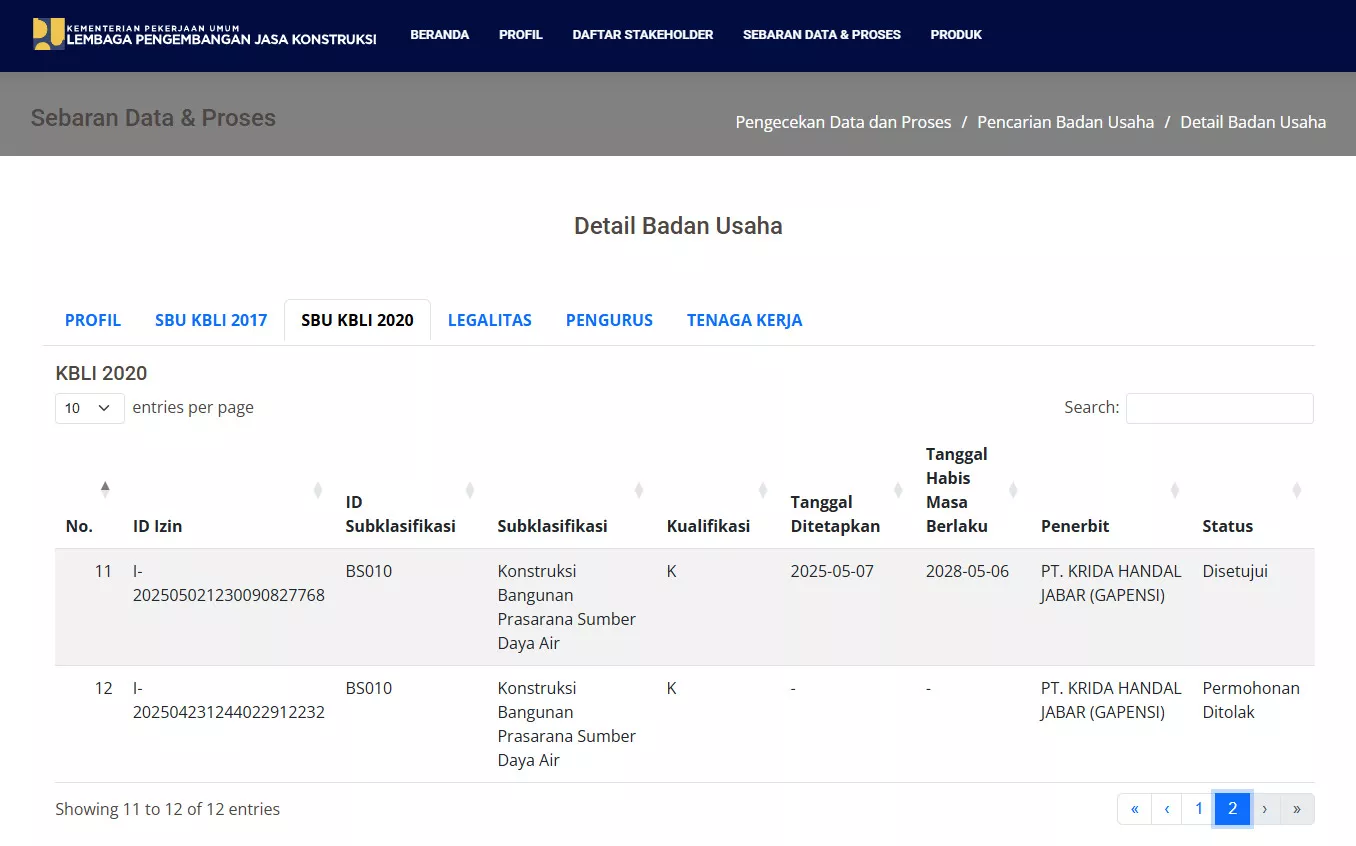
Task: Go to pagination page 1
Action: tap(1199, 809)
